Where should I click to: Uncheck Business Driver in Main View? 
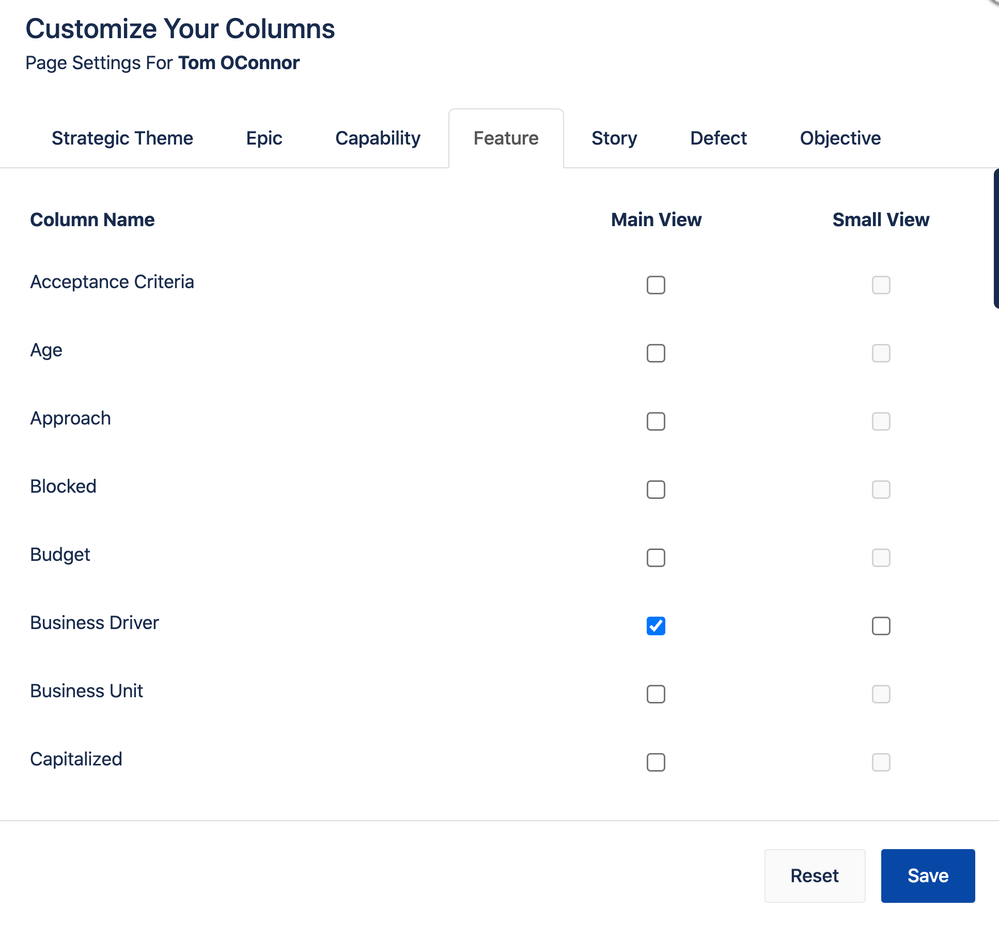pos(656,626)
